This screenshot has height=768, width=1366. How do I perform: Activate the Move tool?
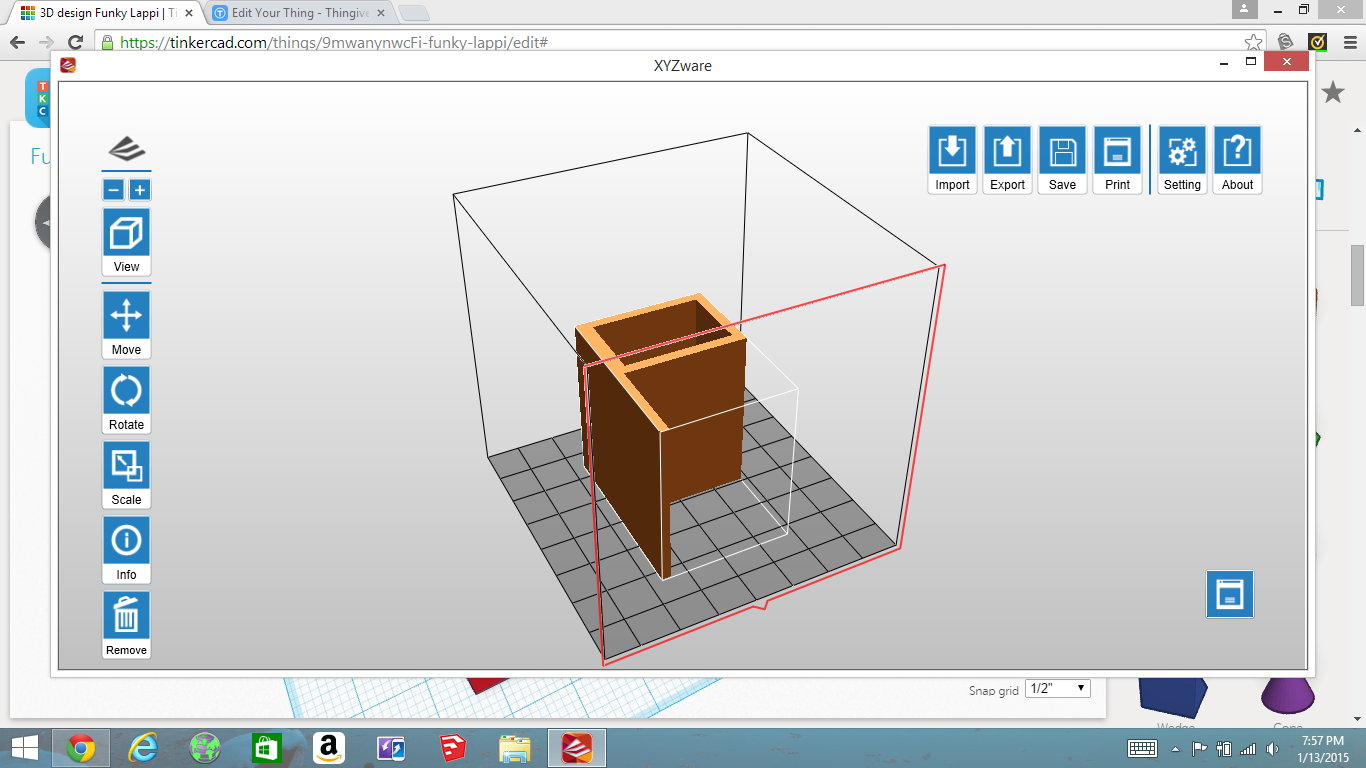[x=126, y=324]
